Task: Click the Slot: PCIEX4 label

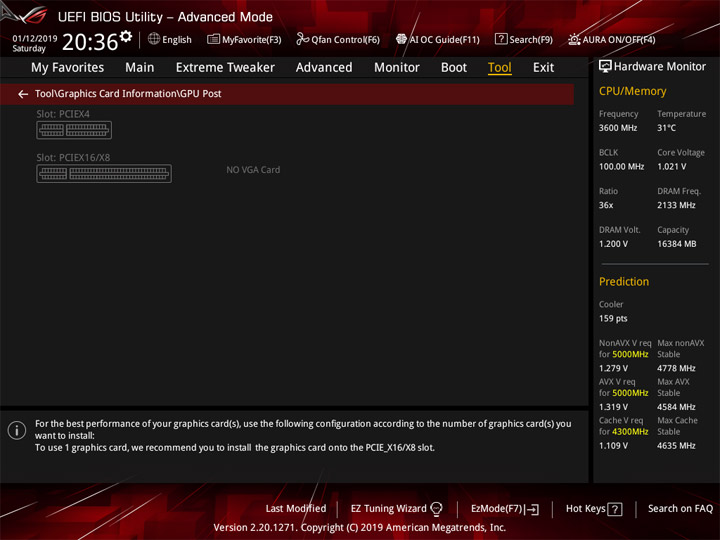Action: pos(63,114)
